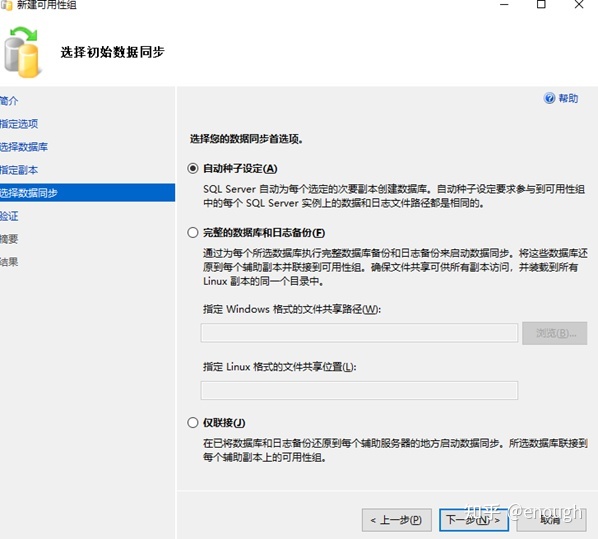This screenshot has height=539, width=598.
Task: Click 指定 Linux 格式的文件共享位置(L) label
Action: click(x=280, y=367)
